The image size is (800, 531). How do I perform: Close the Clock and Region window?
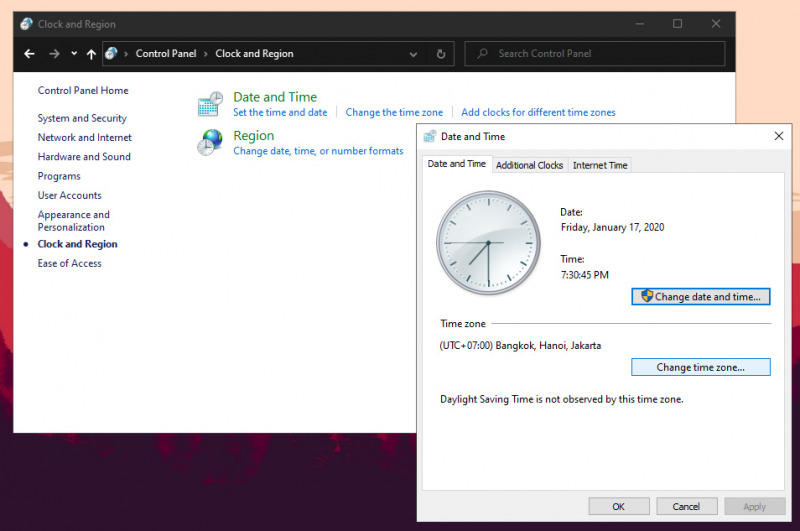[x=716, y=23]
